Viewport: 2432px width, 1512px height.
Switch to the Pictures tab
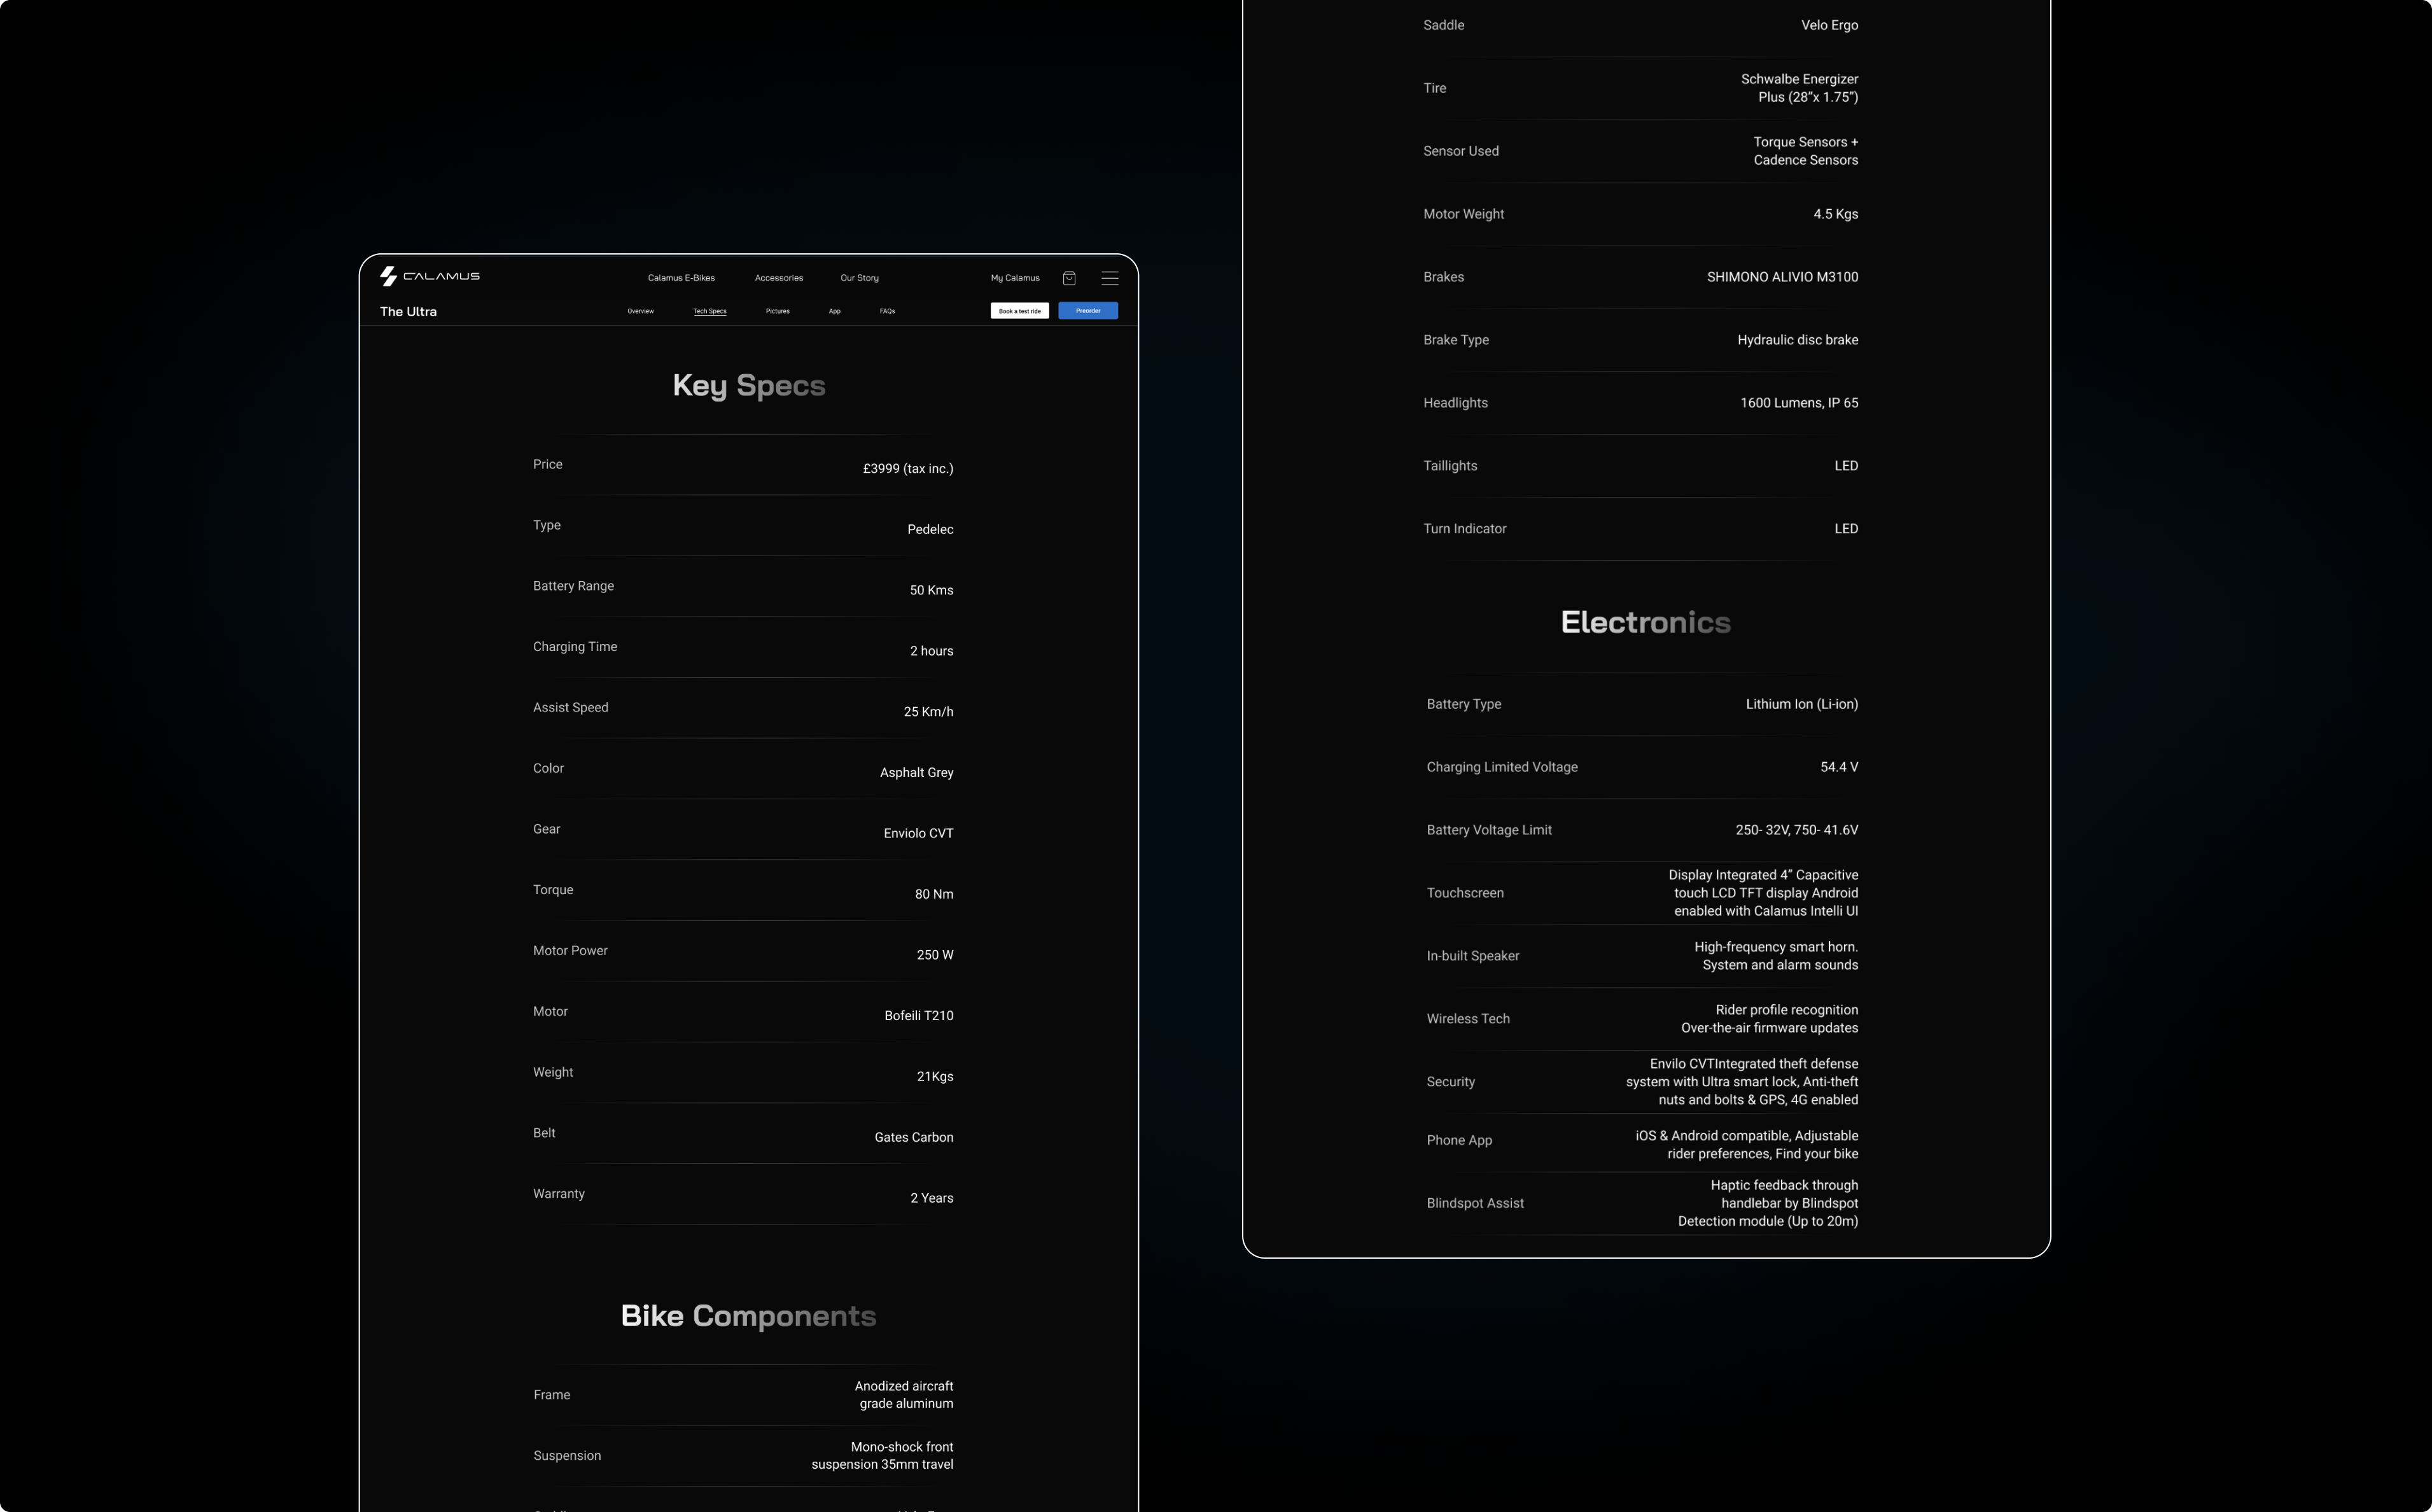pyautogui.click(x=777, y=311)
